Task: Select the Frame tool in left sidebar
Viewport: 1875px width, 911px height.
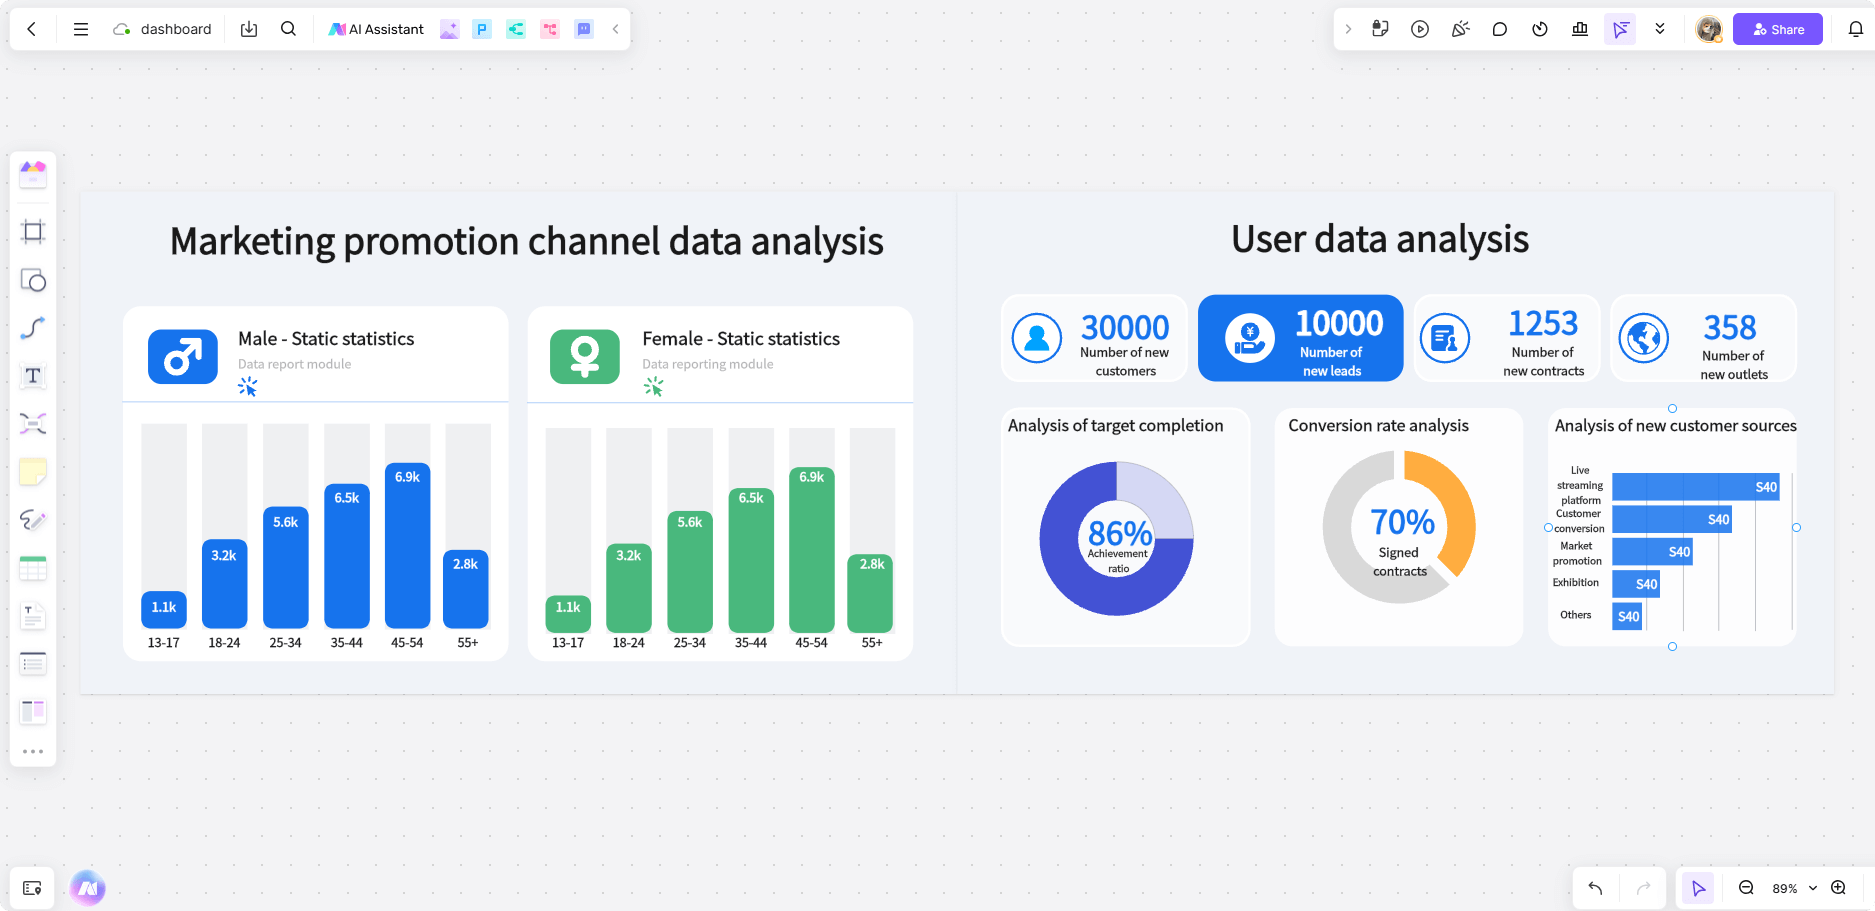Action: click(x=33, y=232)
